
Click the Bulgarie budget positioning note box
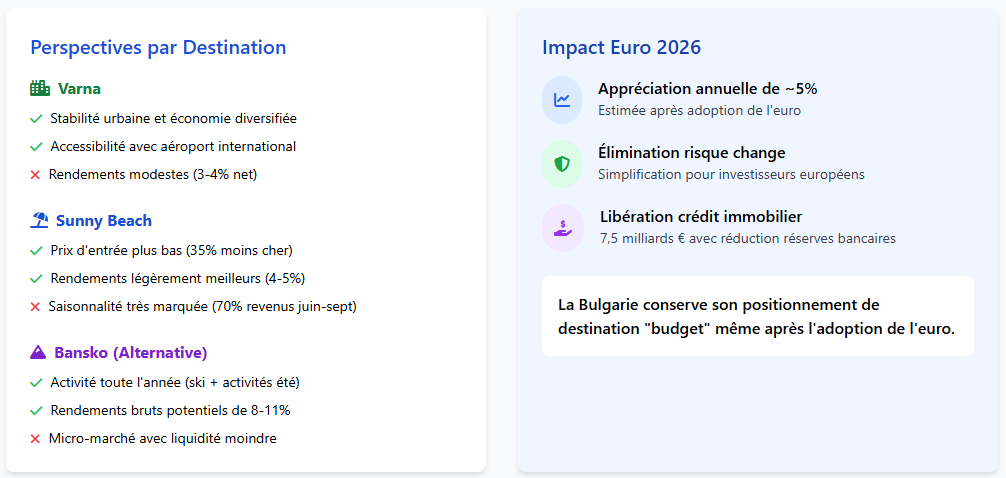[x=757, y=316]
